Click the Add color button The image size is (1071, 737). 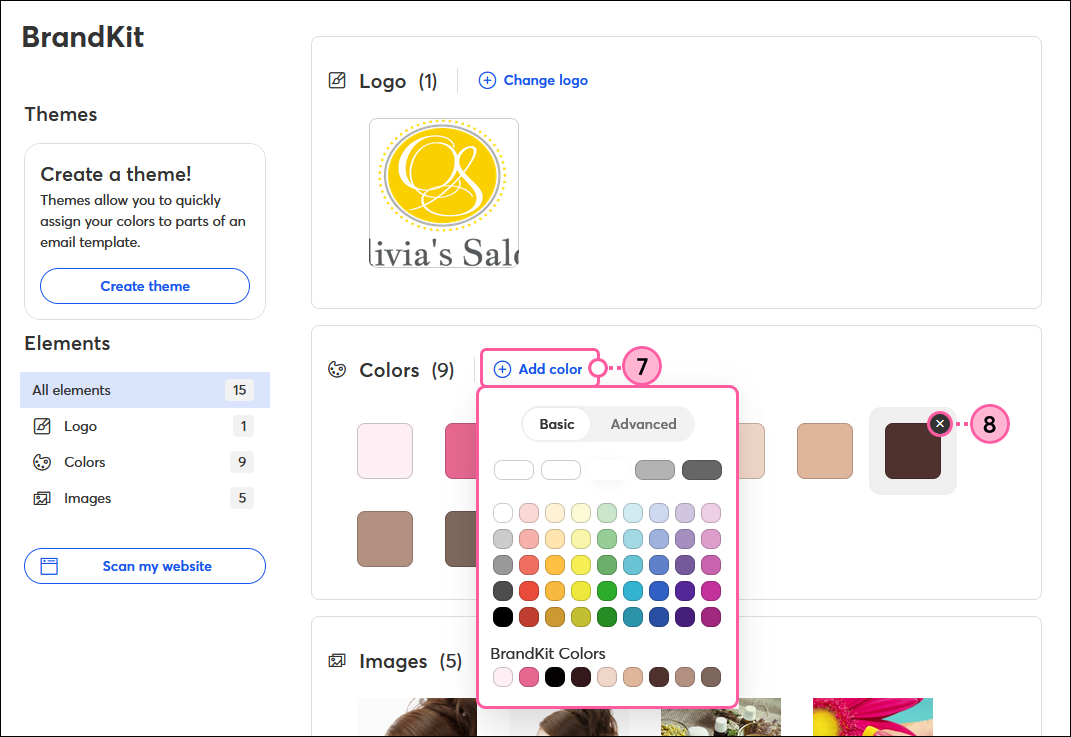point(539,369)
